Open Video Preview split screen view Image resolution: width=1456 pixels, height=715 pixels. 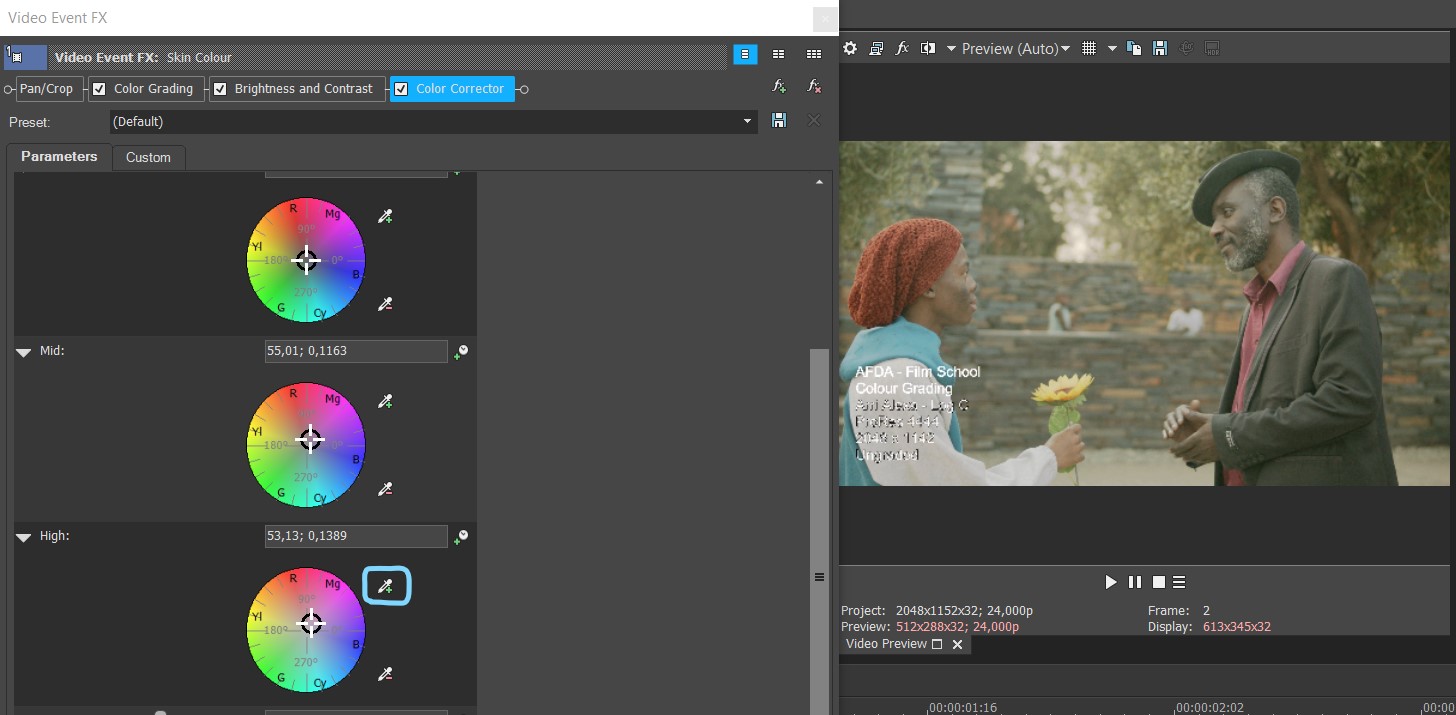point(927,48)
